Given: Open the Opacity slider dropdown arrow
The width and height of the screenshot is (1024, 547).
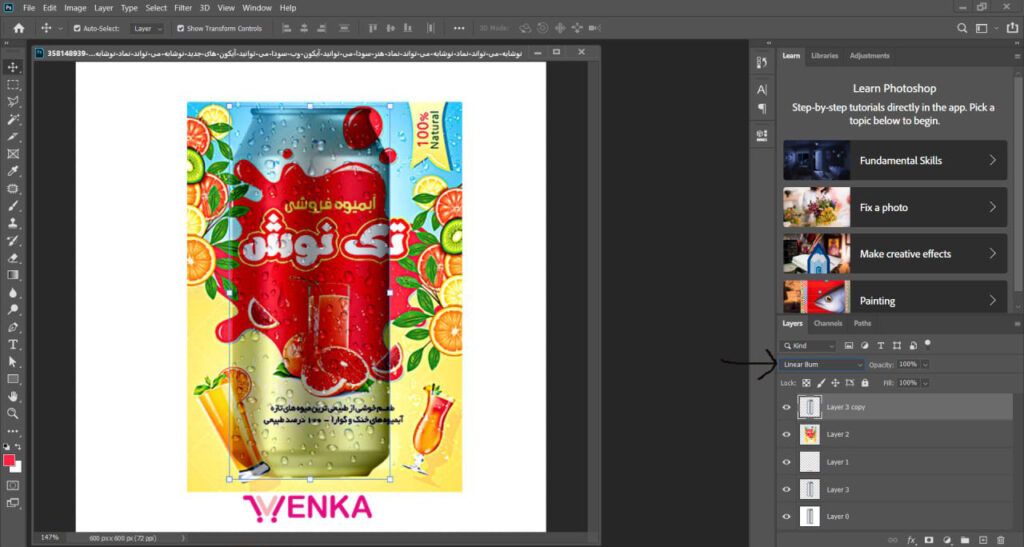Looking at the screenshot, I should click(925, 364).
